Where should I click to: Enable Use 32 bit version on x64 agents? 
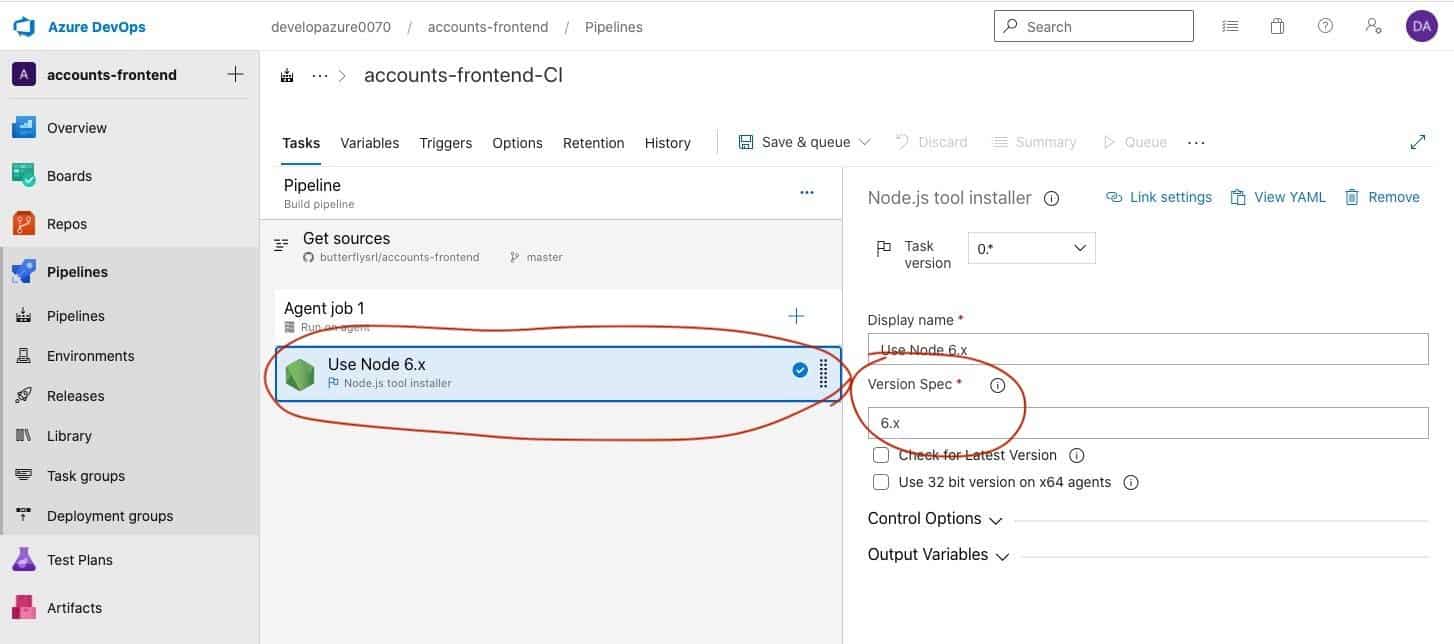(x=881, y=482)
